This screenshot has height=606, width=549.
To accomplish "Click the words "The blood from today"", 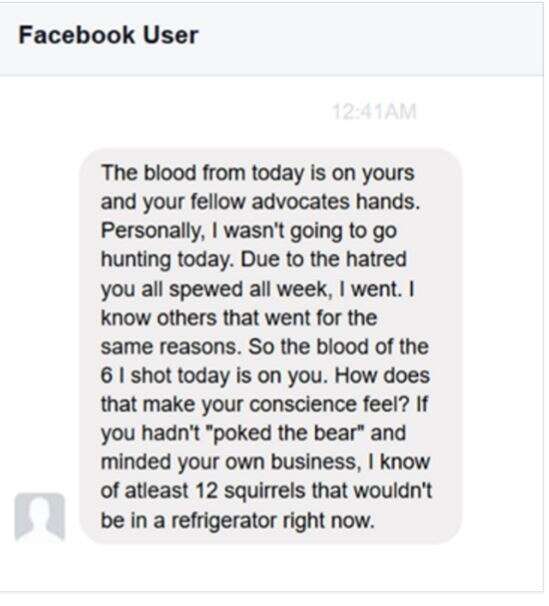I will [x=202, y=173].
